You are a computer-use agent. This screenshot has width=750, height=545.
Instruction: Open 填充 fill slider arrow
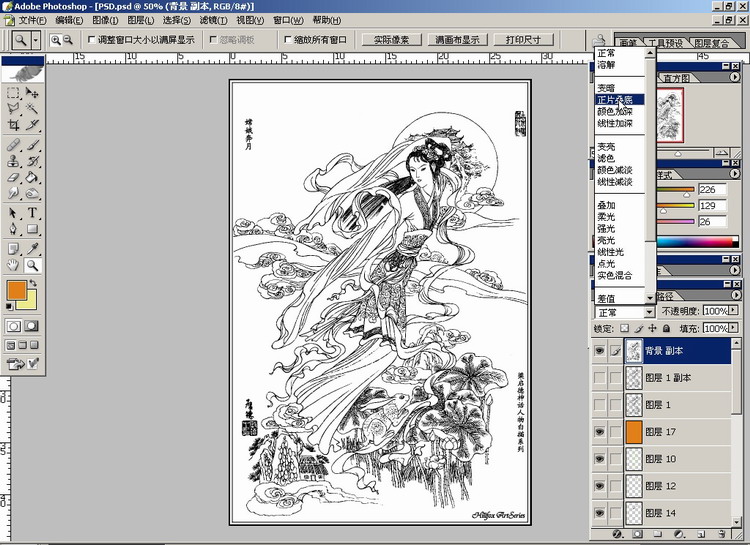coord(733,328)
